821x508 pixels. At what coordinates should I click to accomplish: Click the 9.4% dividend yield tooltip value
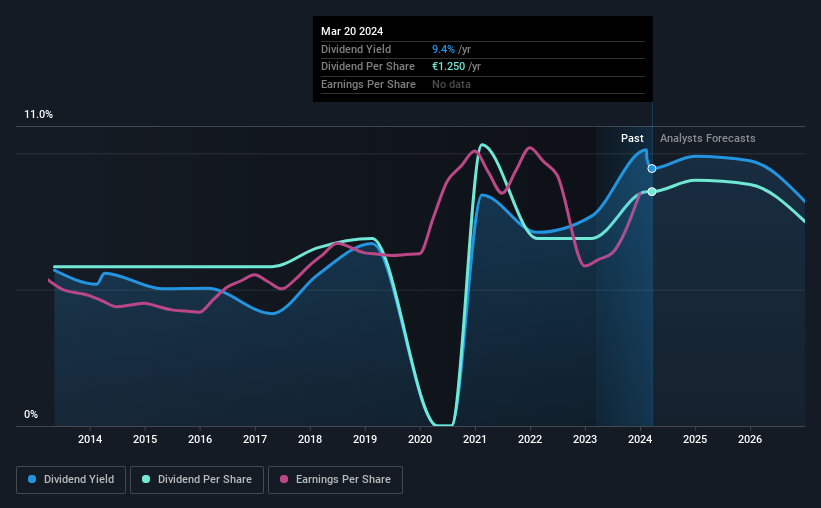coord(443,49)
